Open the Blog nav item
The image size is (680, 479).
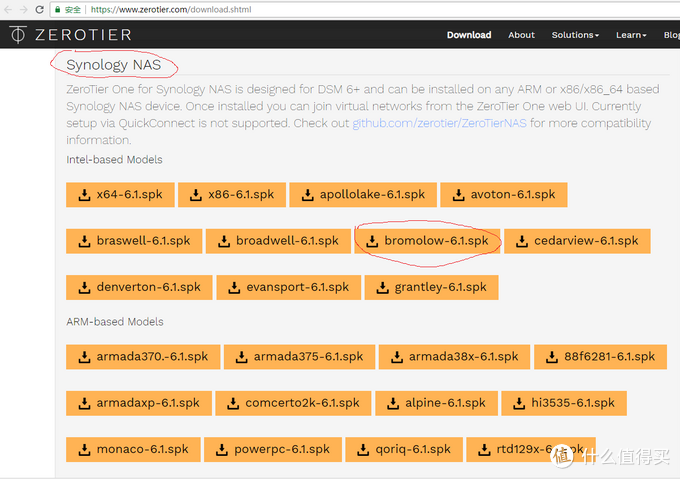(670, 35)
